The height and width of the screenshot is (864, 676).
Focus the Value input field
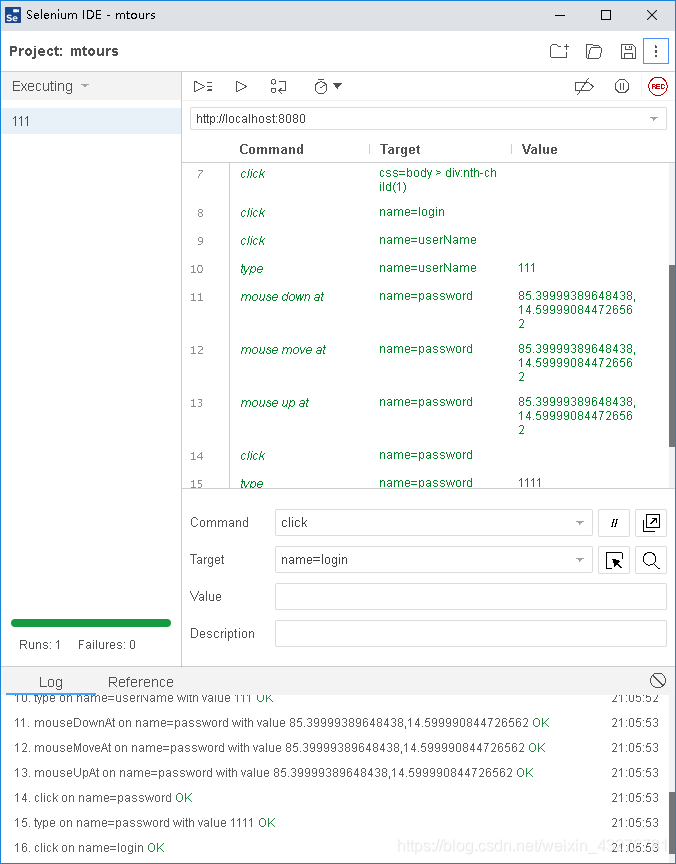pyautogui.click(x=471, y=597)
